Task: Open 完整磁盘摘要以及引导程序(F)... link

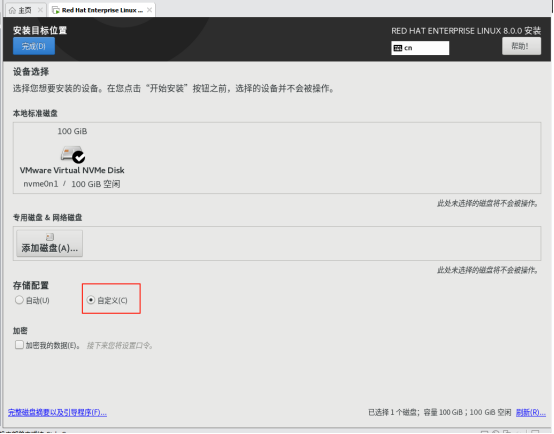Action: click(57, 412)
